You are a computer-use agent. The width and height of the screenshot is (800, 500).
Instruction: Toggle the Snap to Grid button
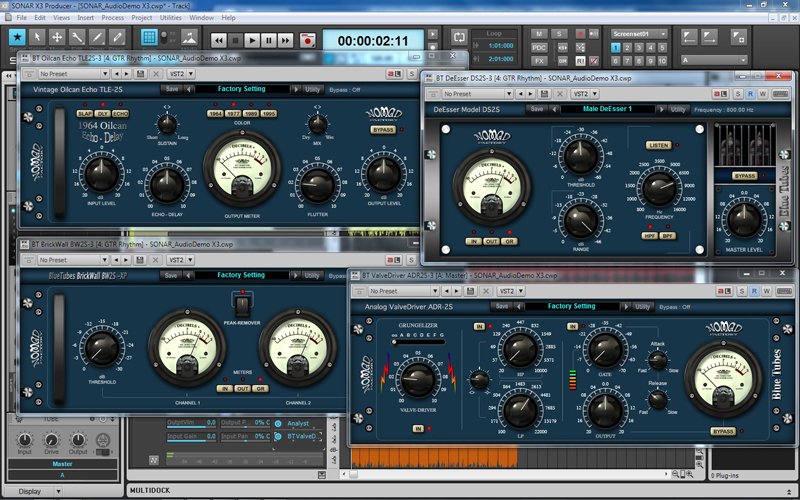tap(149, 37)
